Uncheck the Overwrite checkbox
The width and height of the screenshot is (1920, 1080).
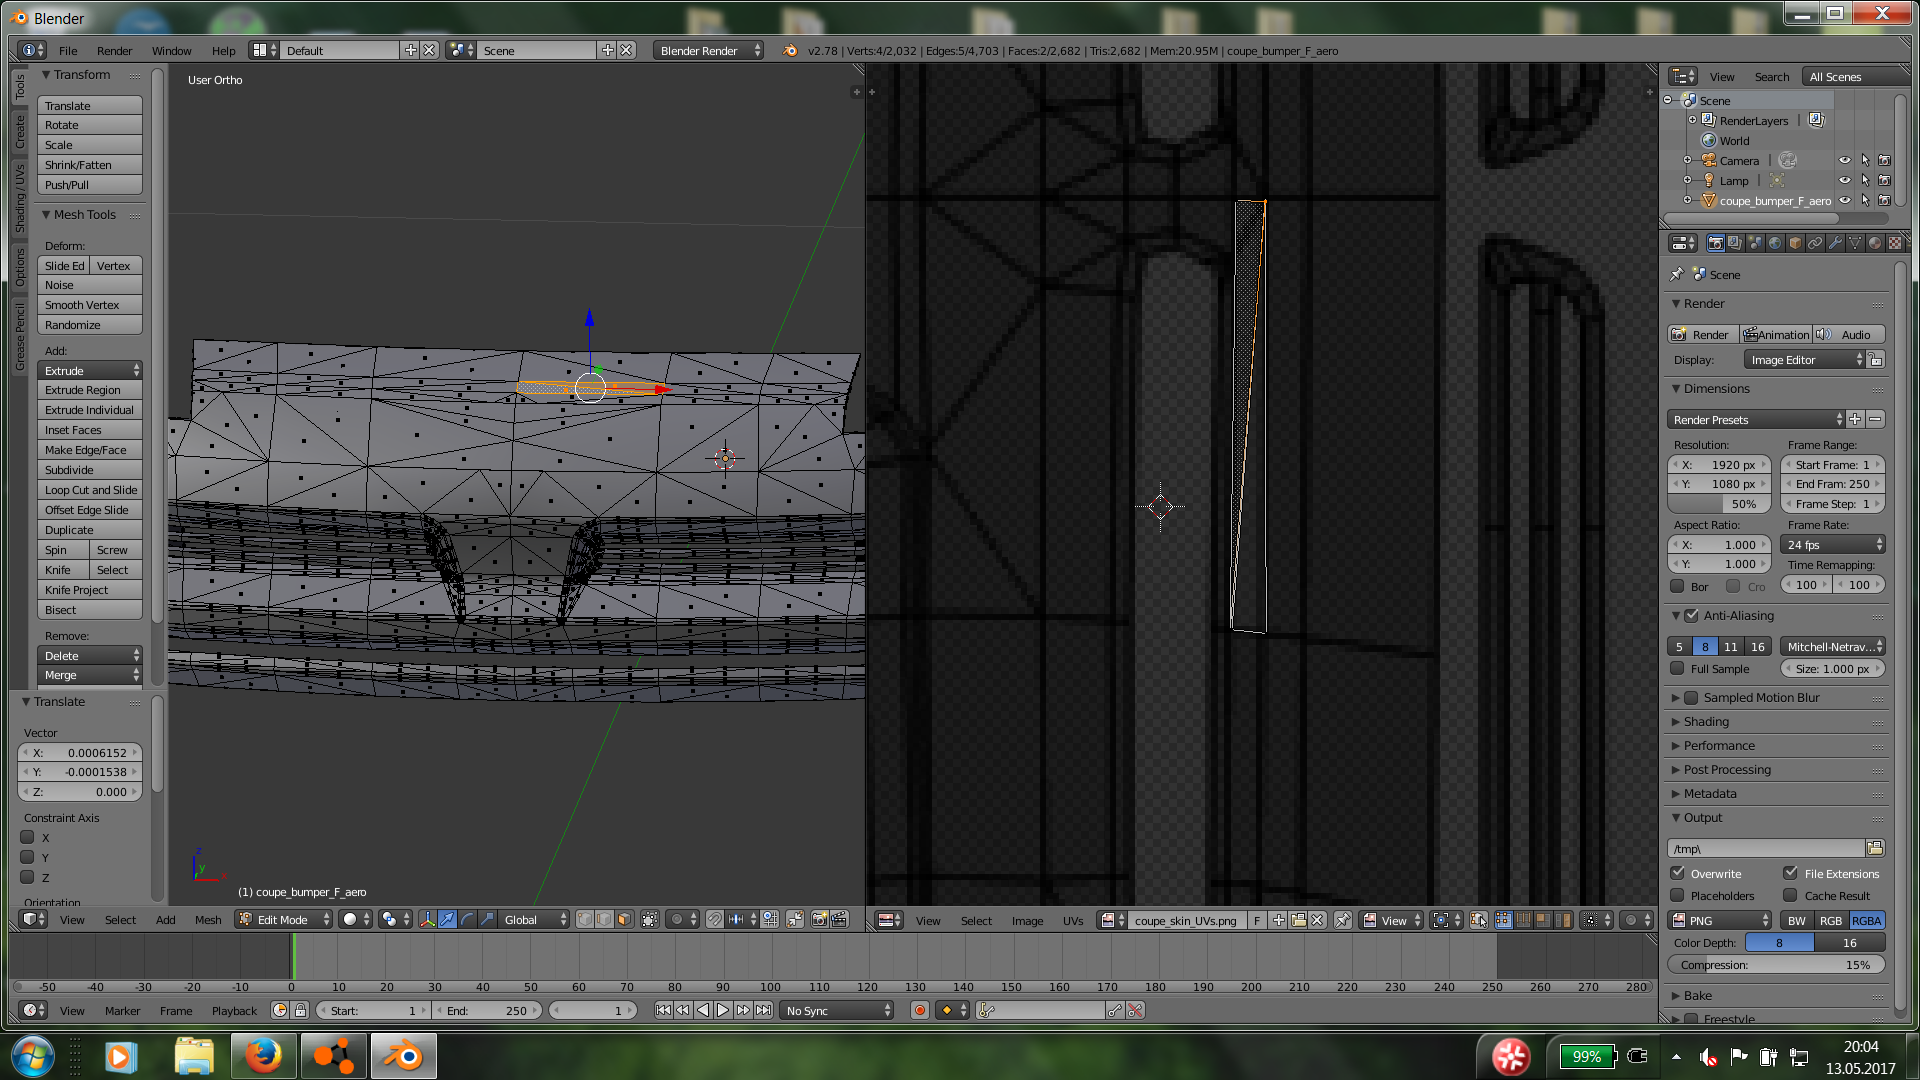point(1678,873)
